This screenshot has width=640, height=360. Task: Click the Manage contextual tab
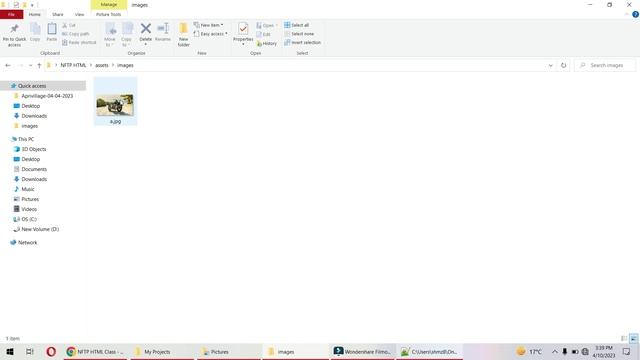tap(109, 4)
